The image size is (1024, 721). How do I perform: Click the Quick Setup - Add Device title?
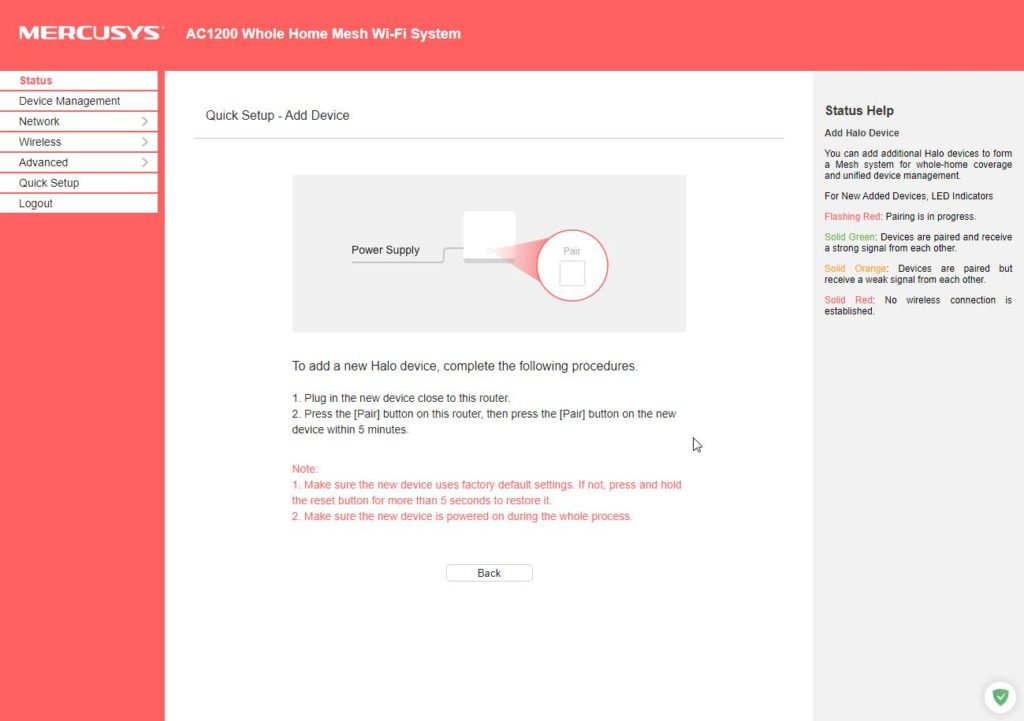(277, 115)
